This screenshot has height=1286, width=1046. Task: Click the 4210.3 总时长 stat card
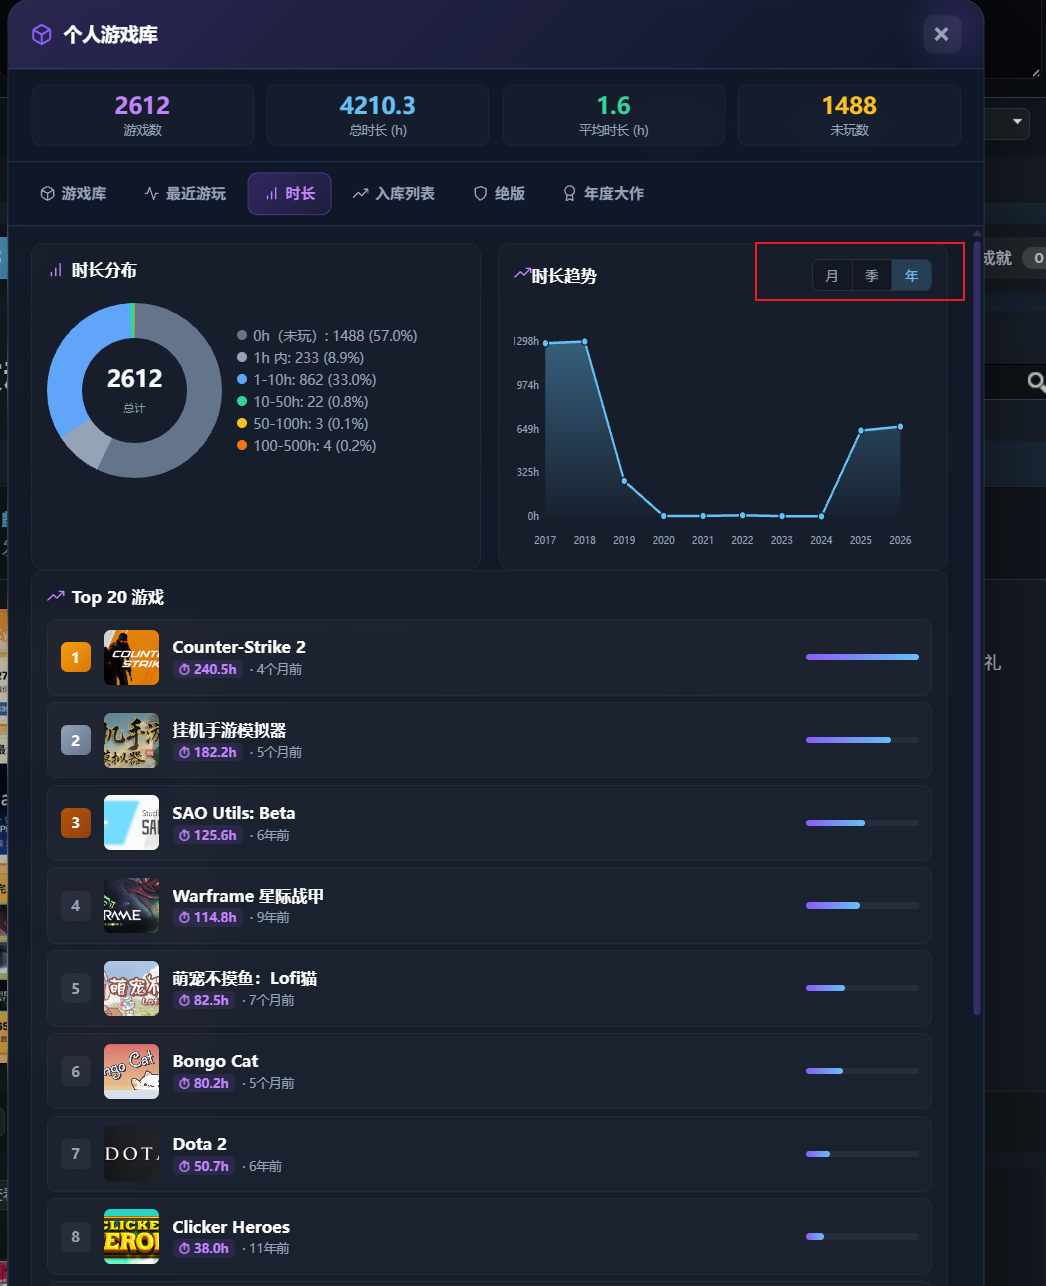(378, 115)
